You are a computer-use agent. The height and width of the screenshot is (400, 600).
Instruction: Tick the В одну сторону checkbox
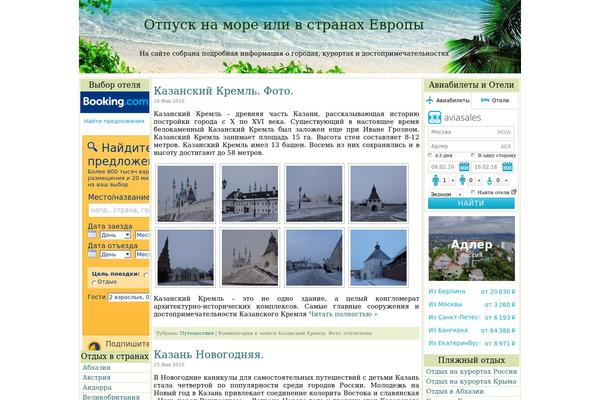coord(473,155)
